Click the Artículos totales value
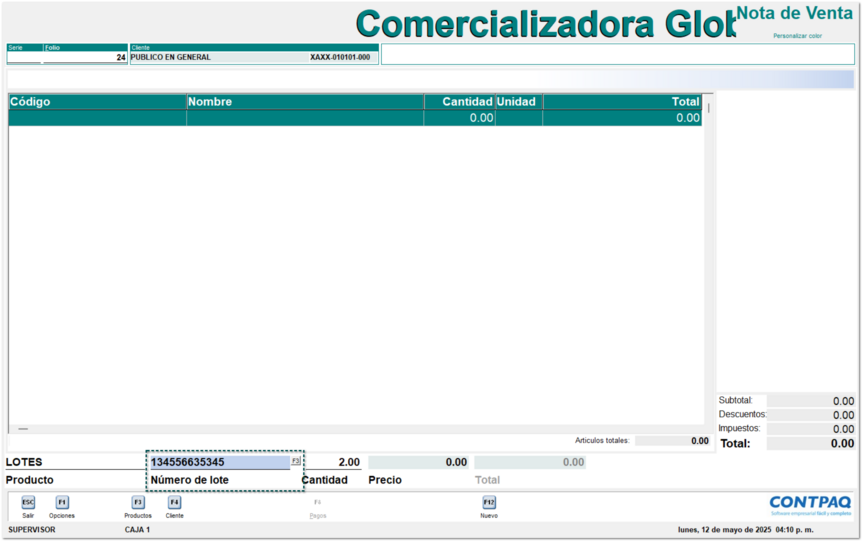Screen dimensions: 863x542 click(672, 441)
